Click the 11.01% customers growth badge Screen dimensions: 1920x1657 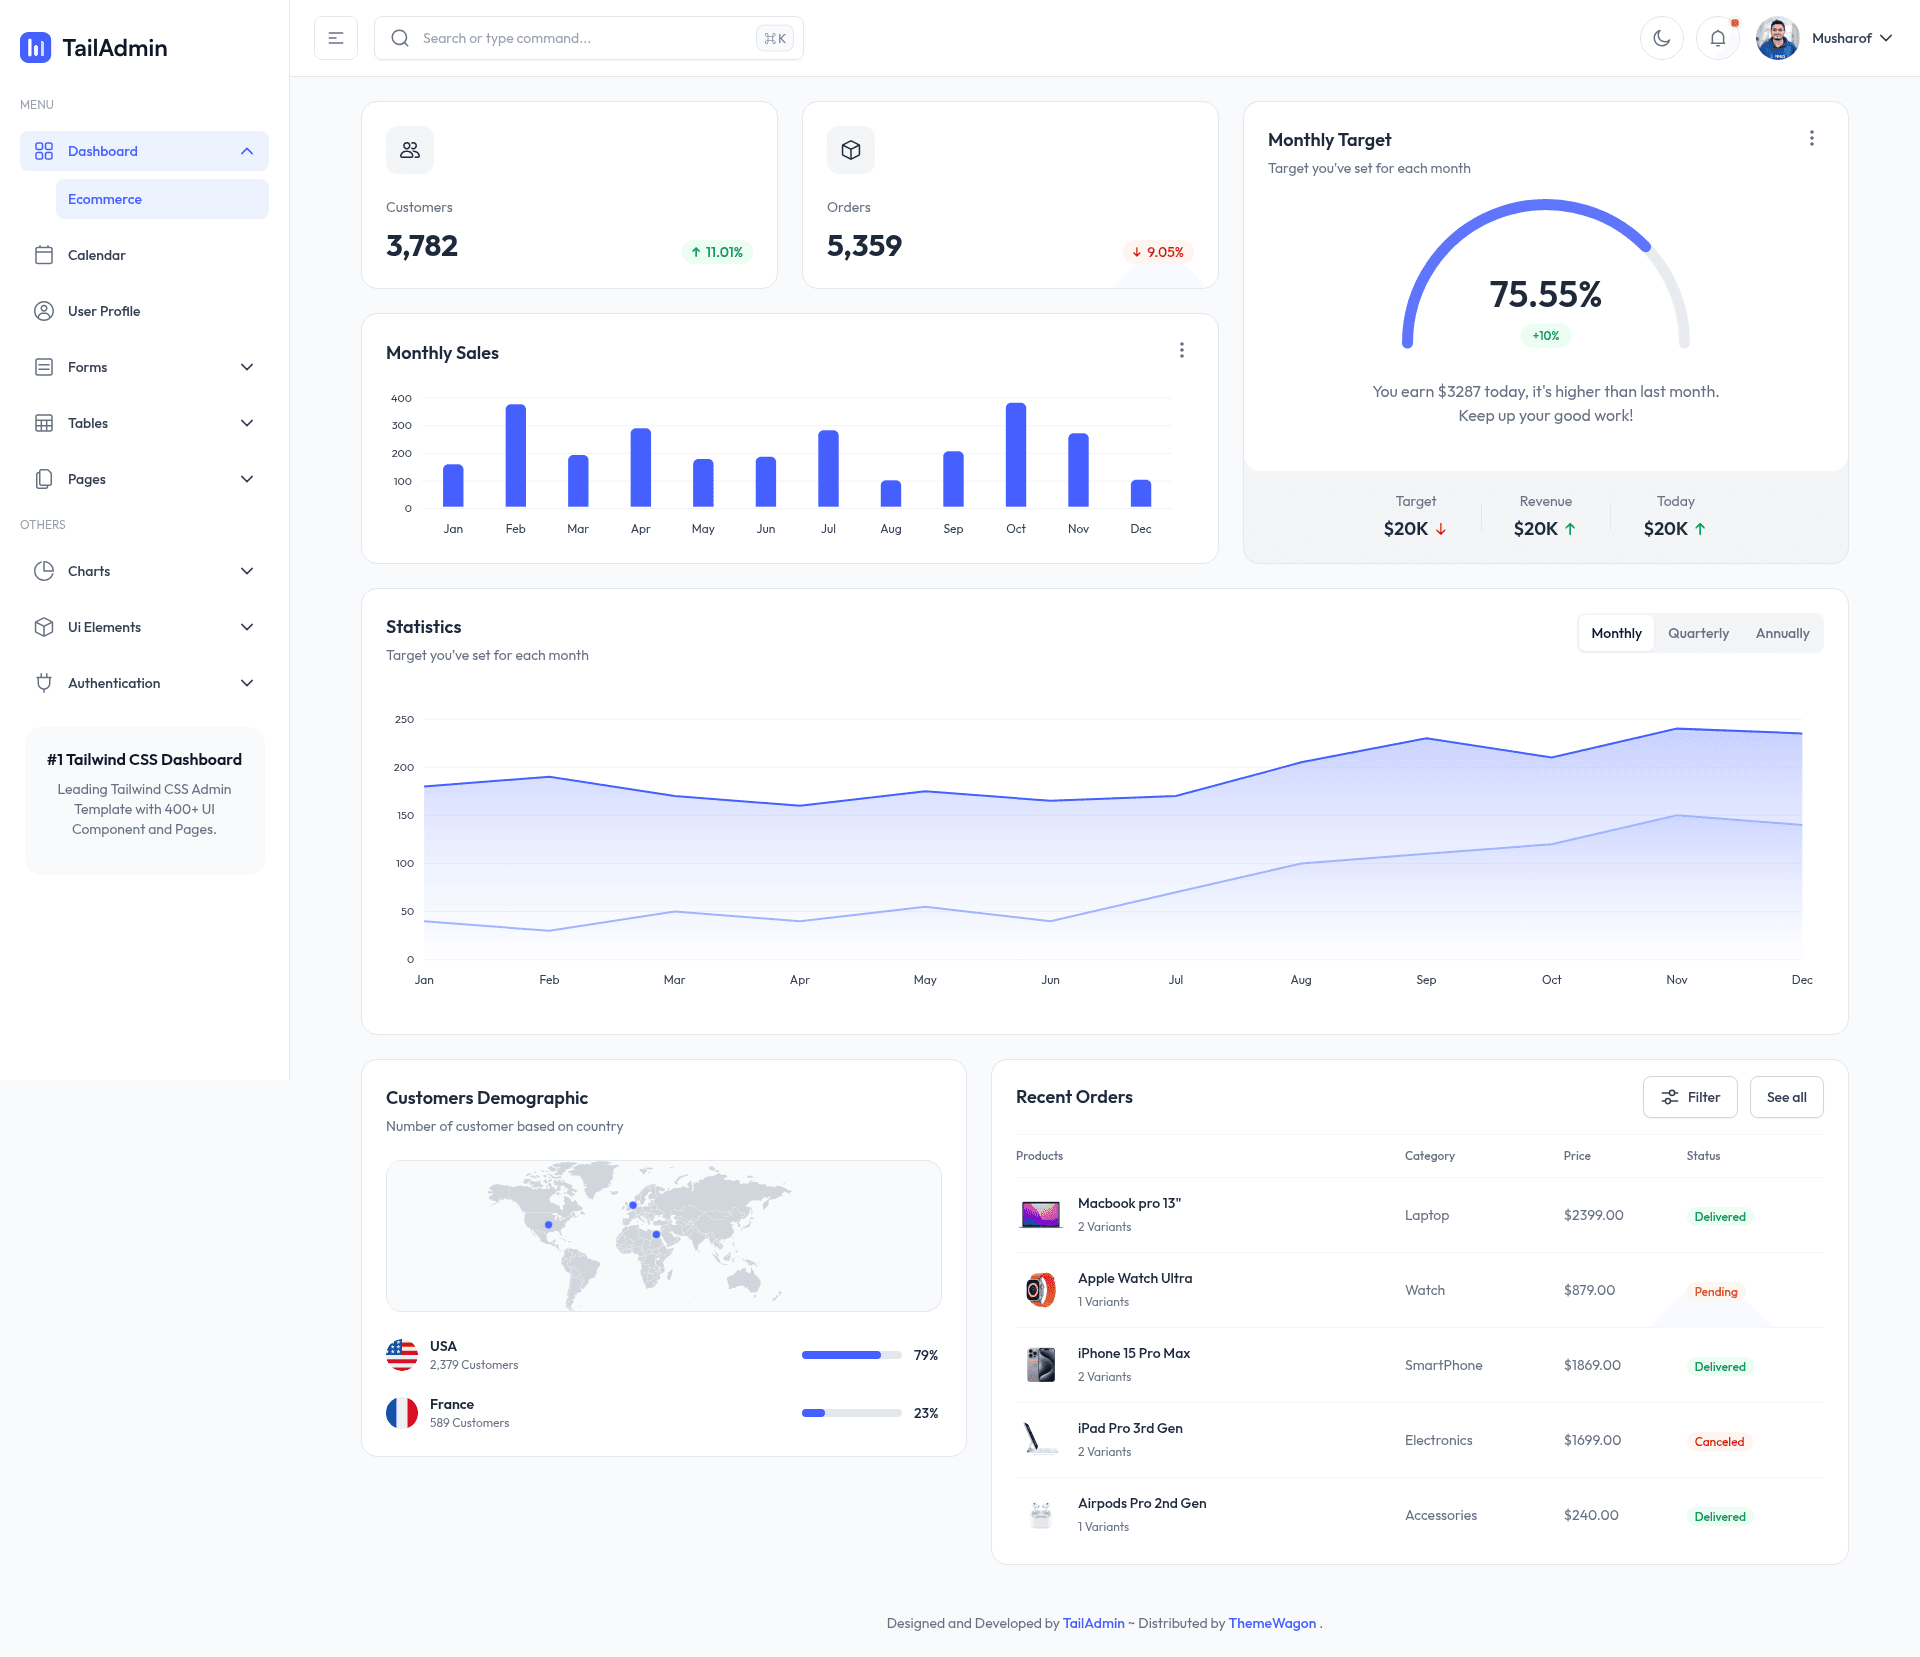[x=717, y=252]
